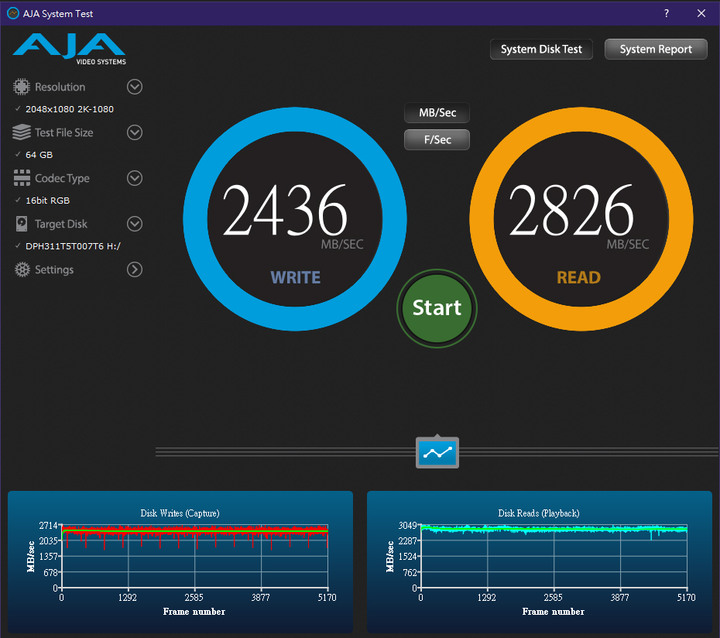Image resolution: width=720 pixels, height=638 pixels.
Task: Click the 2826 read speed readout
Action: click(x=571, y=210)
